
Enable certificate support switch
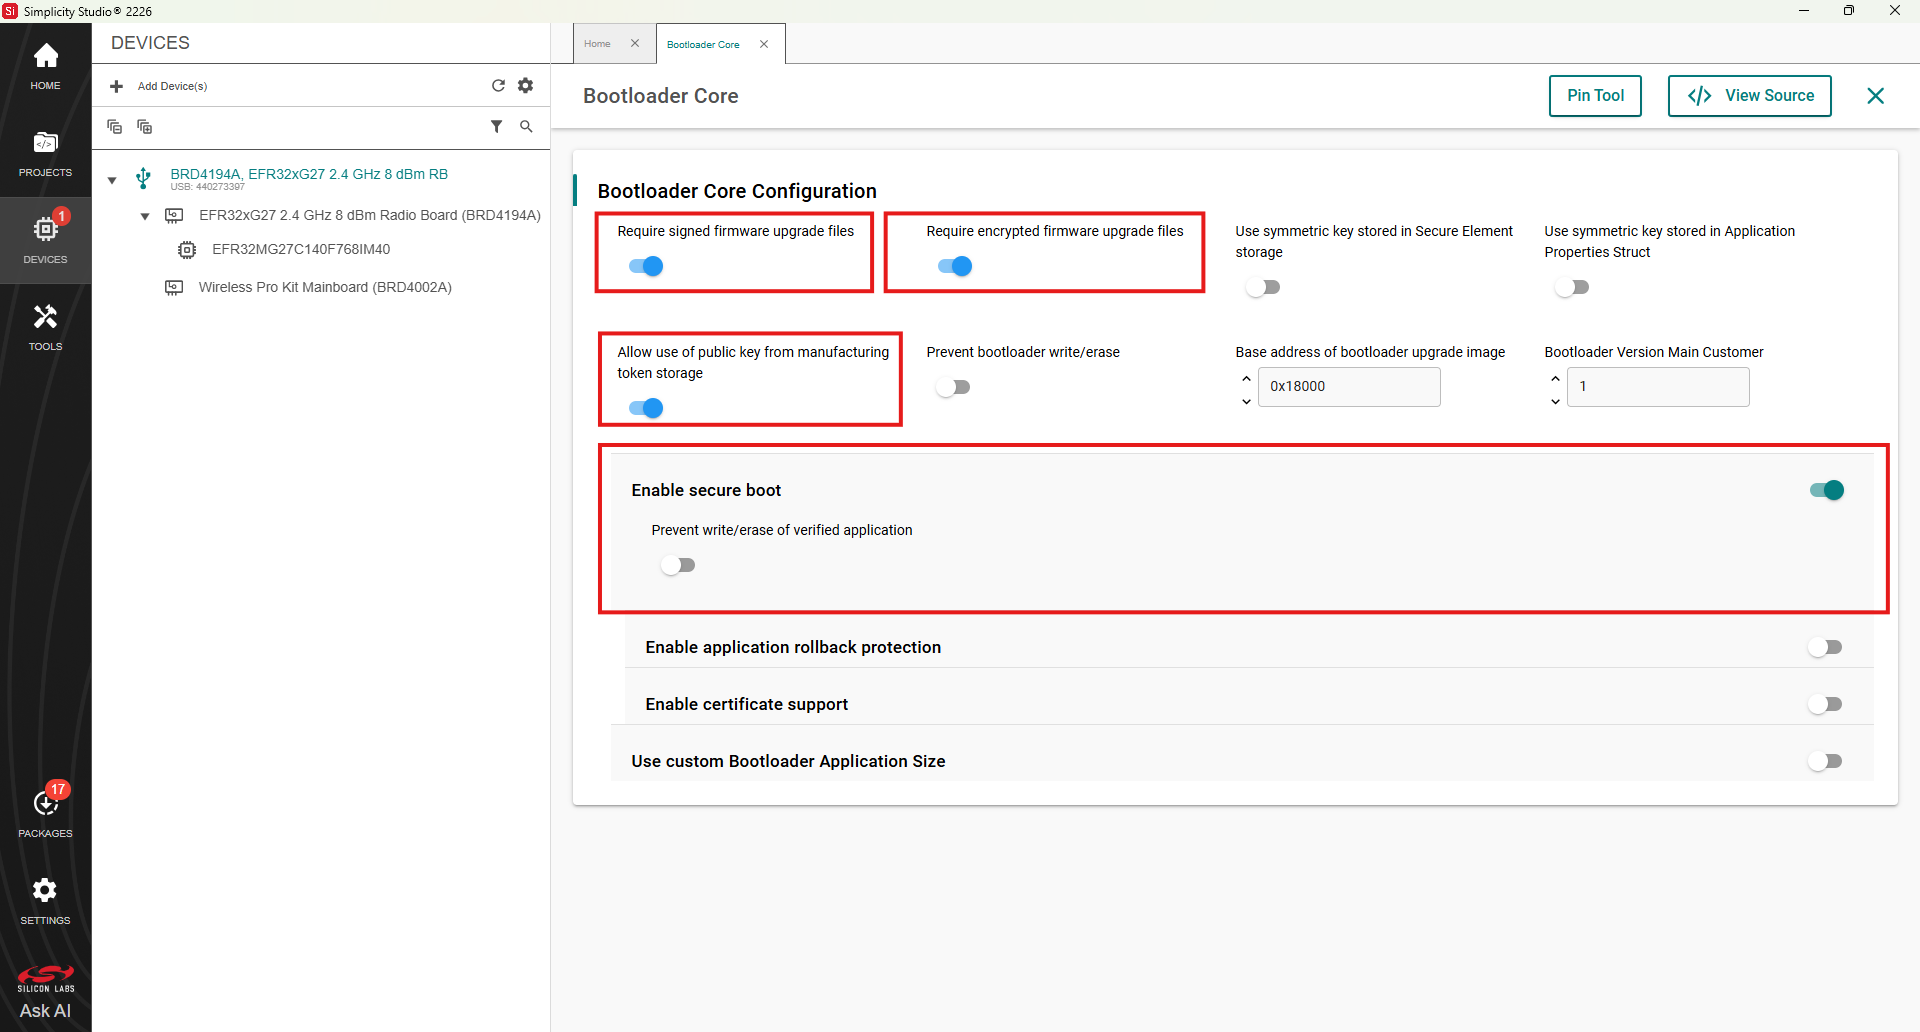tap(1825, 704)
